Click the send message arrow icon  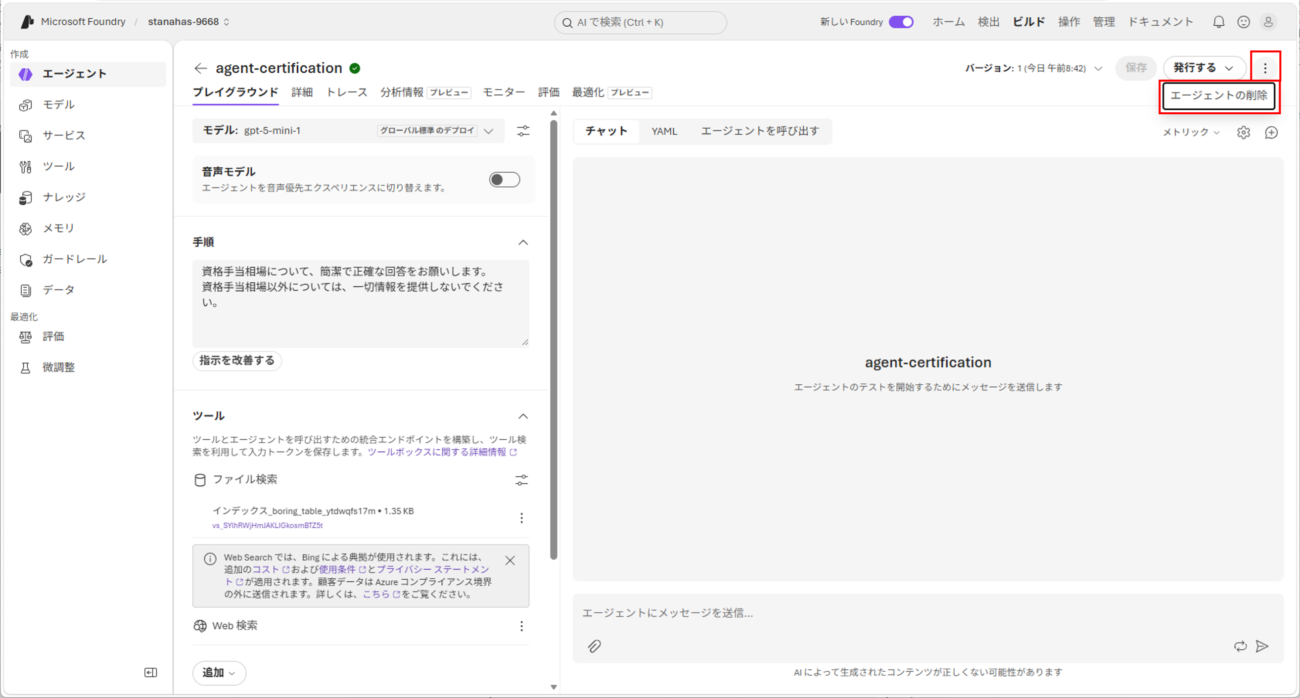pos(1262,646)
